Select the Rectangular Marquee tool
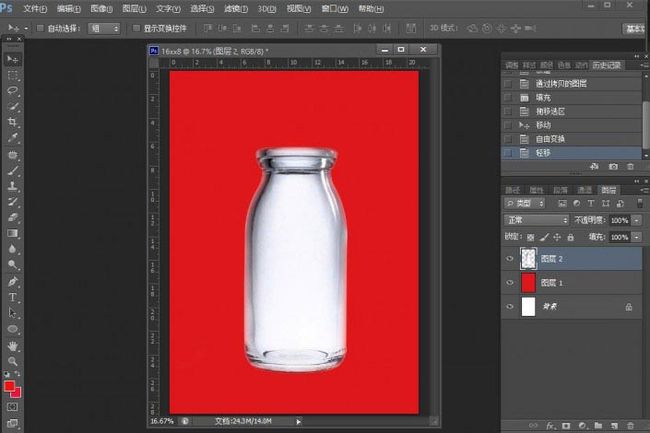Viewport: 650px width, 433px height. click(12, 75)
